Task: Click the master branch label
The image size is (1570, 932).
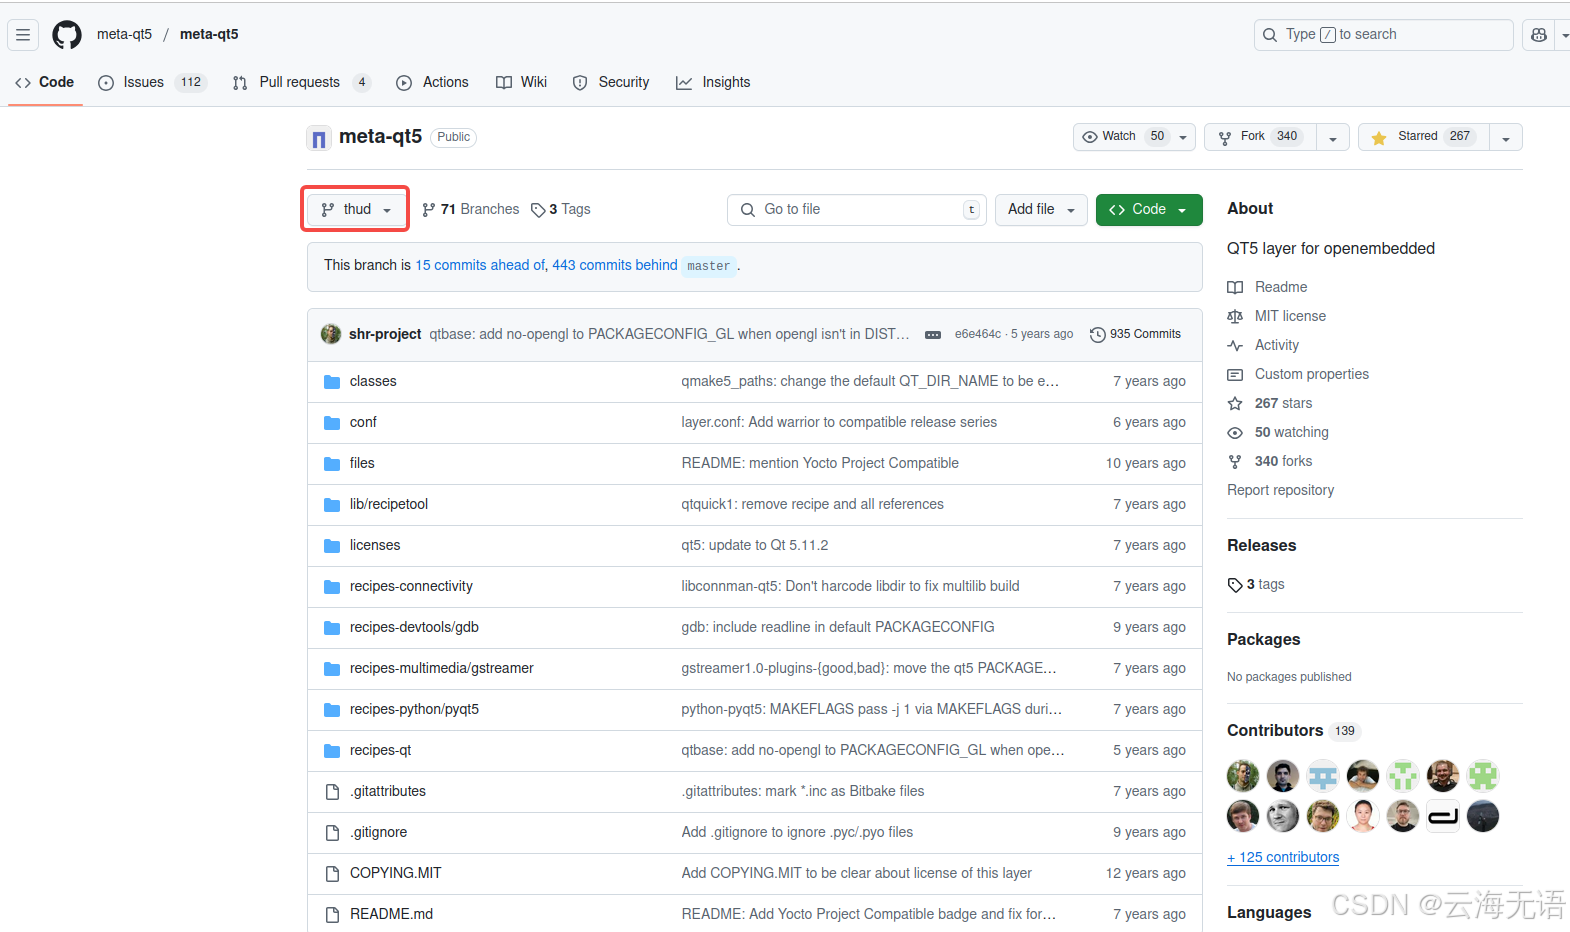Action: point(709,266)
